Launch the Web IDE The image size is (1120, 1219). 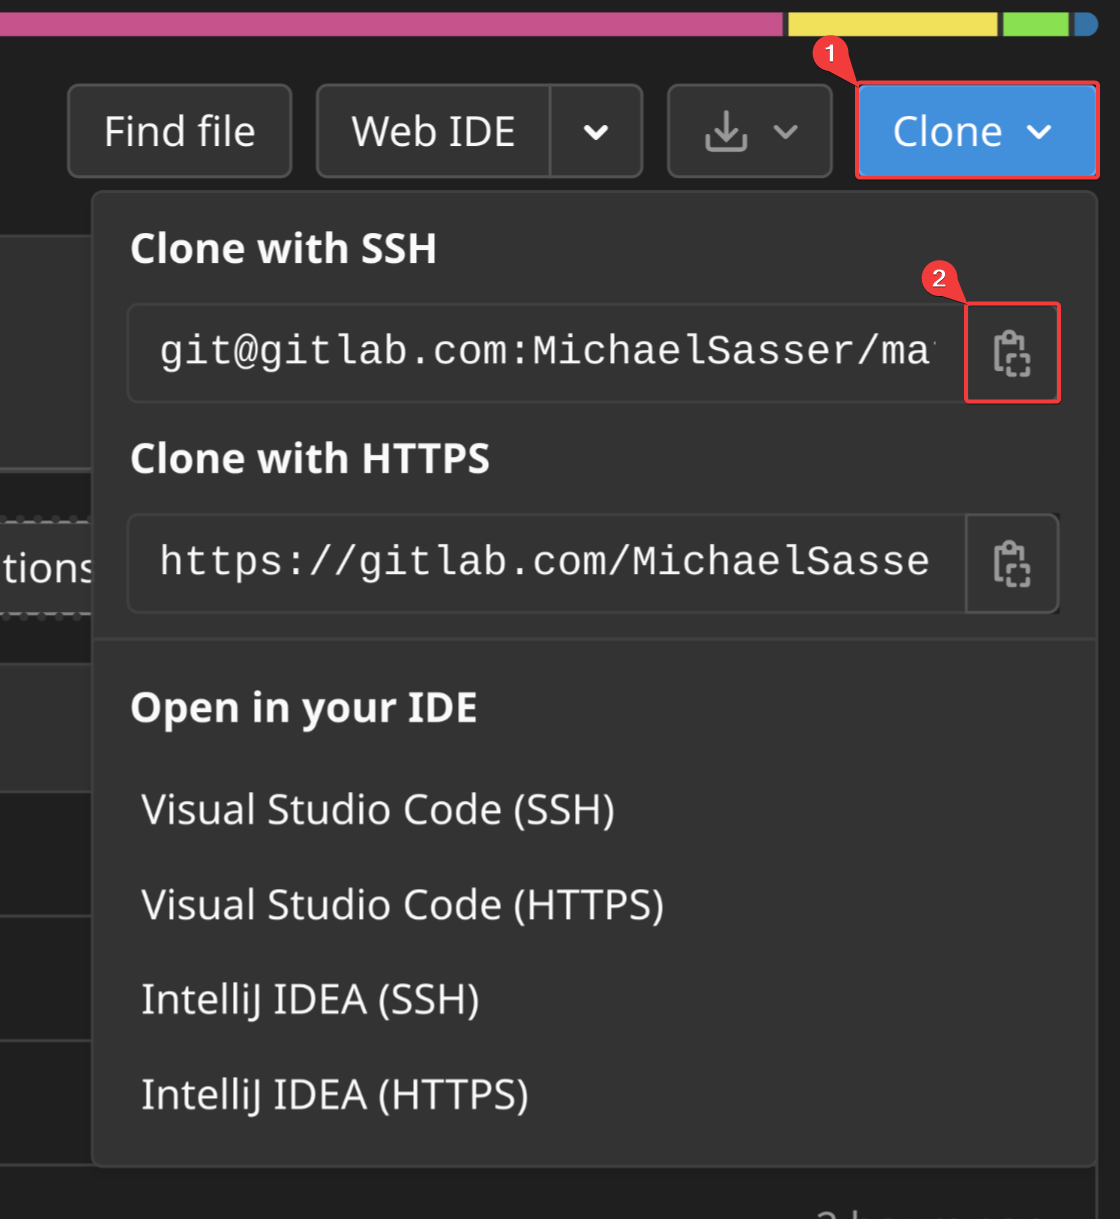pos(433,131)
